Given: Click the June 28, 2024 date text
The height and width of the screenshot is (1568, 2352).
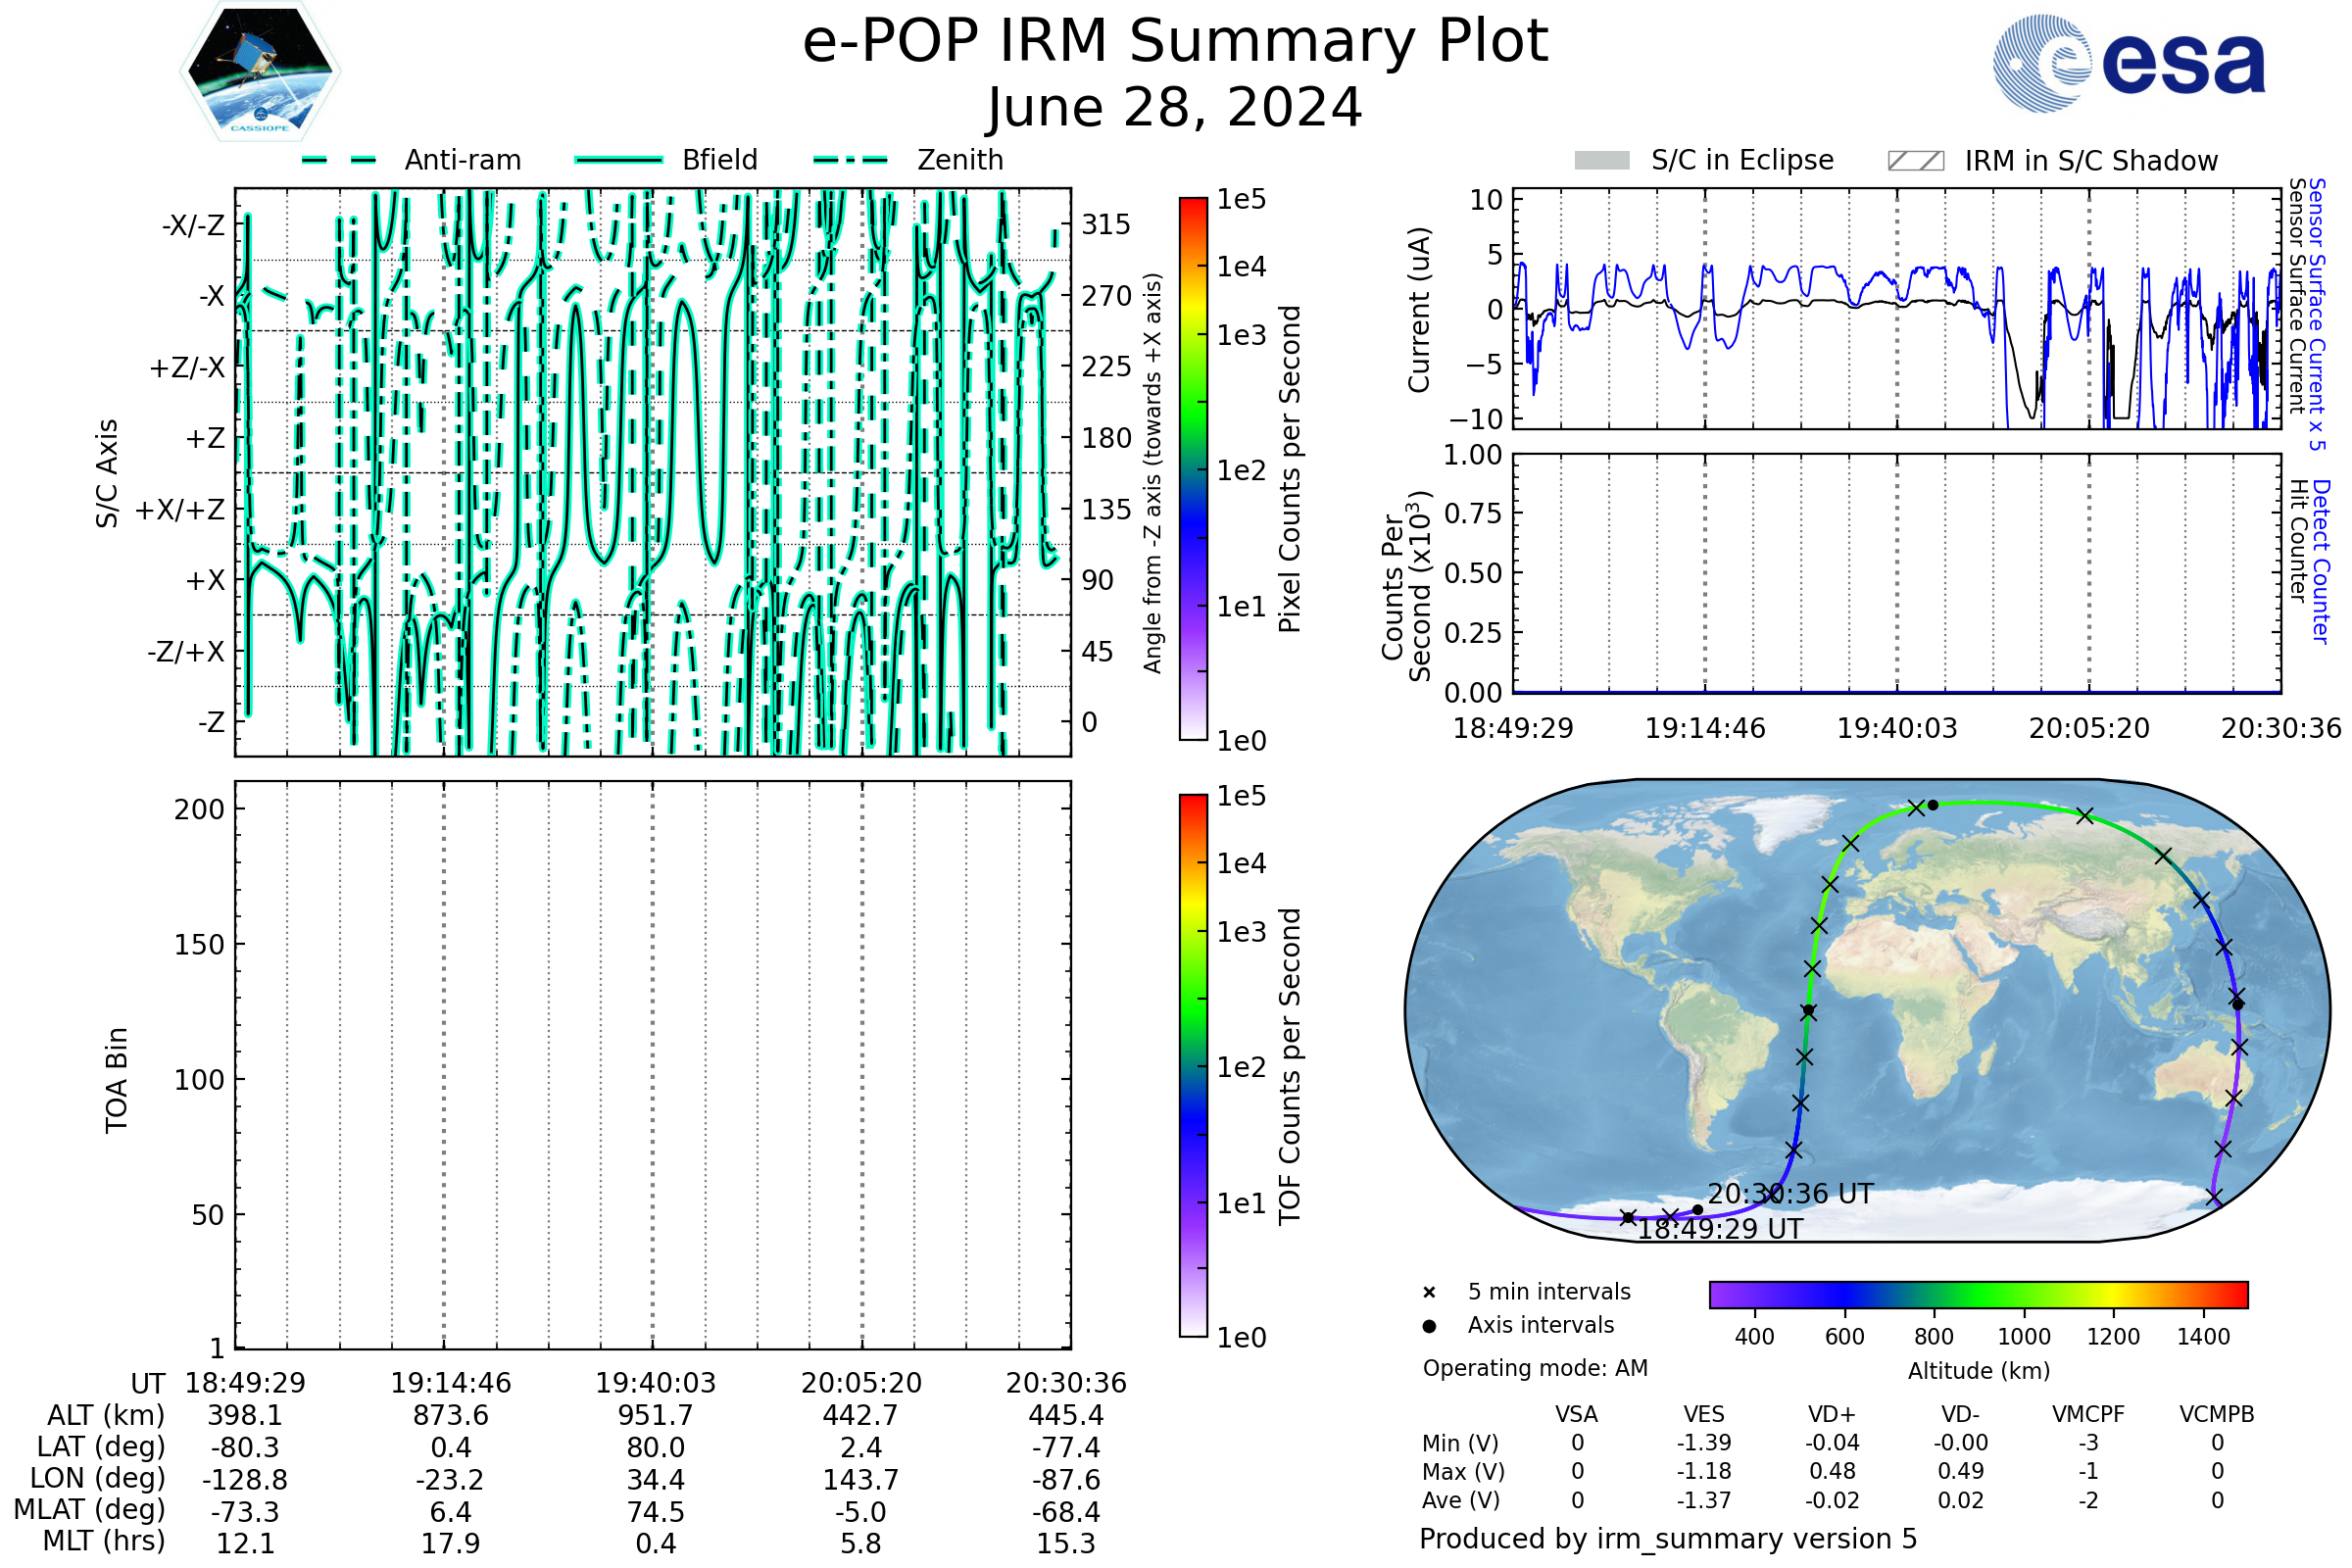Looking at the screenshot, I should pyautogui.click(x=1175, y=108).
